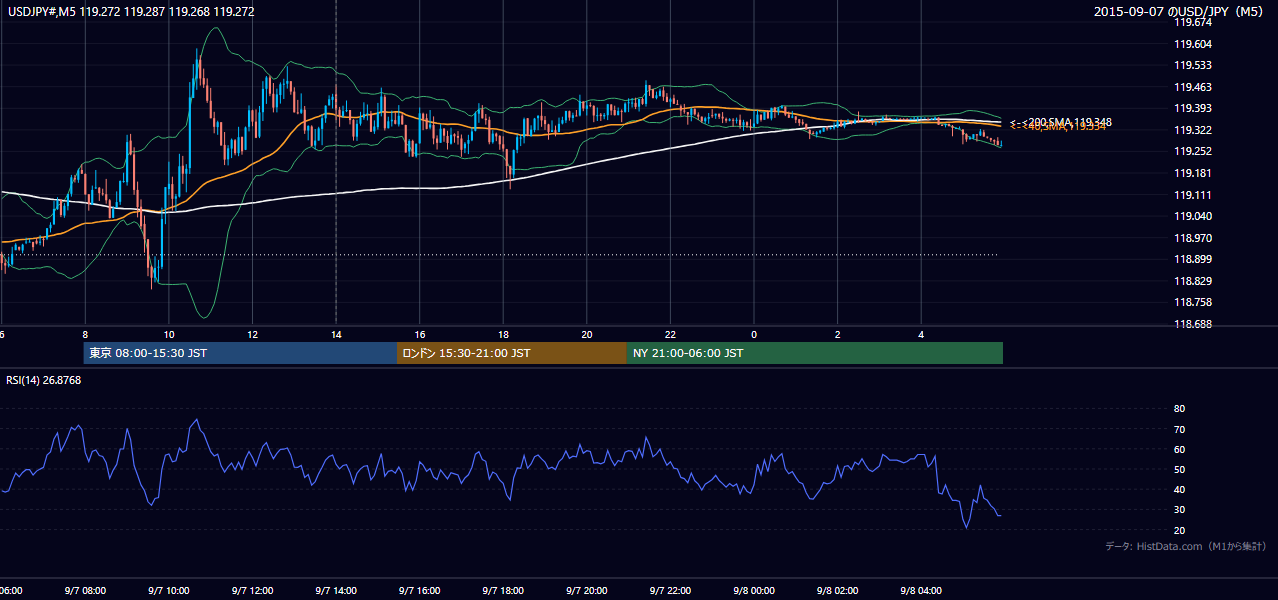Click hour label 14 under the price chart
The image size is (1278, 600).
click(x=336, y=335)
